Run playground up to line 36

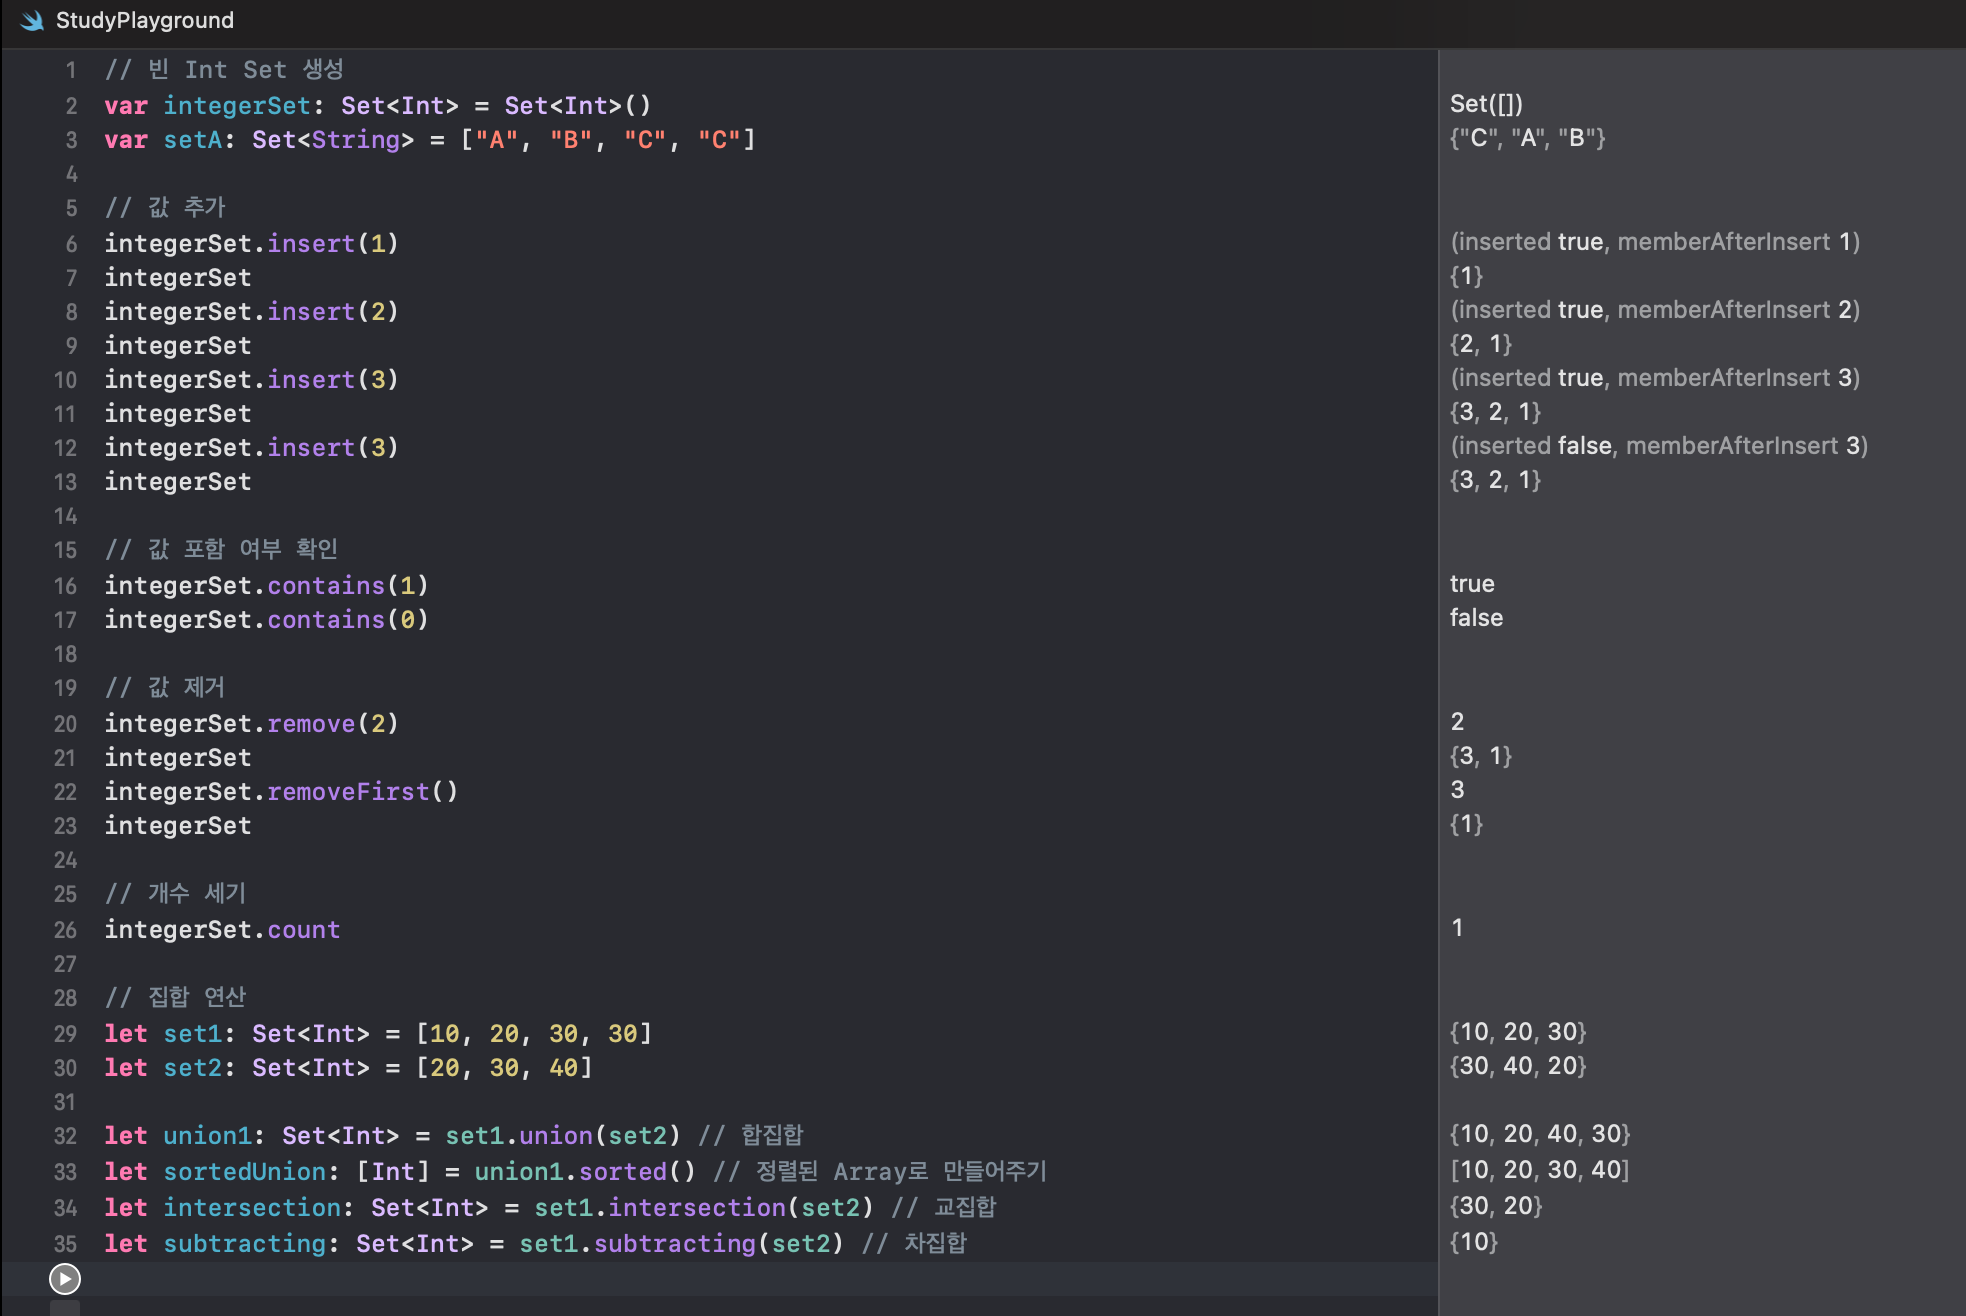65,1278
